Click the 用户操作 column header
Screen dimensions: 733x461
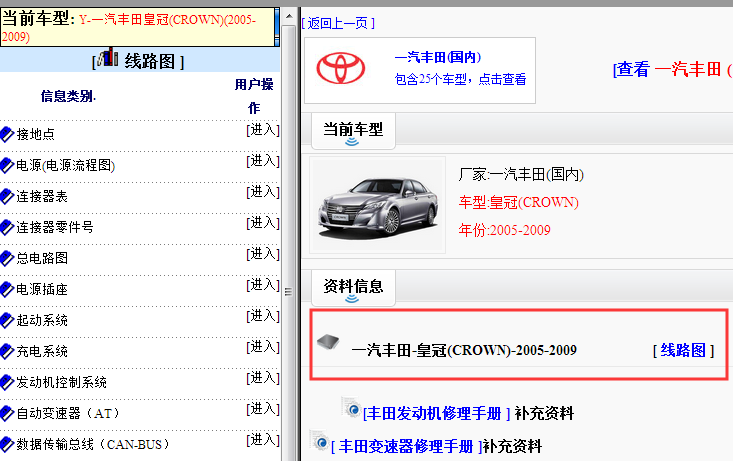[254, 96]
